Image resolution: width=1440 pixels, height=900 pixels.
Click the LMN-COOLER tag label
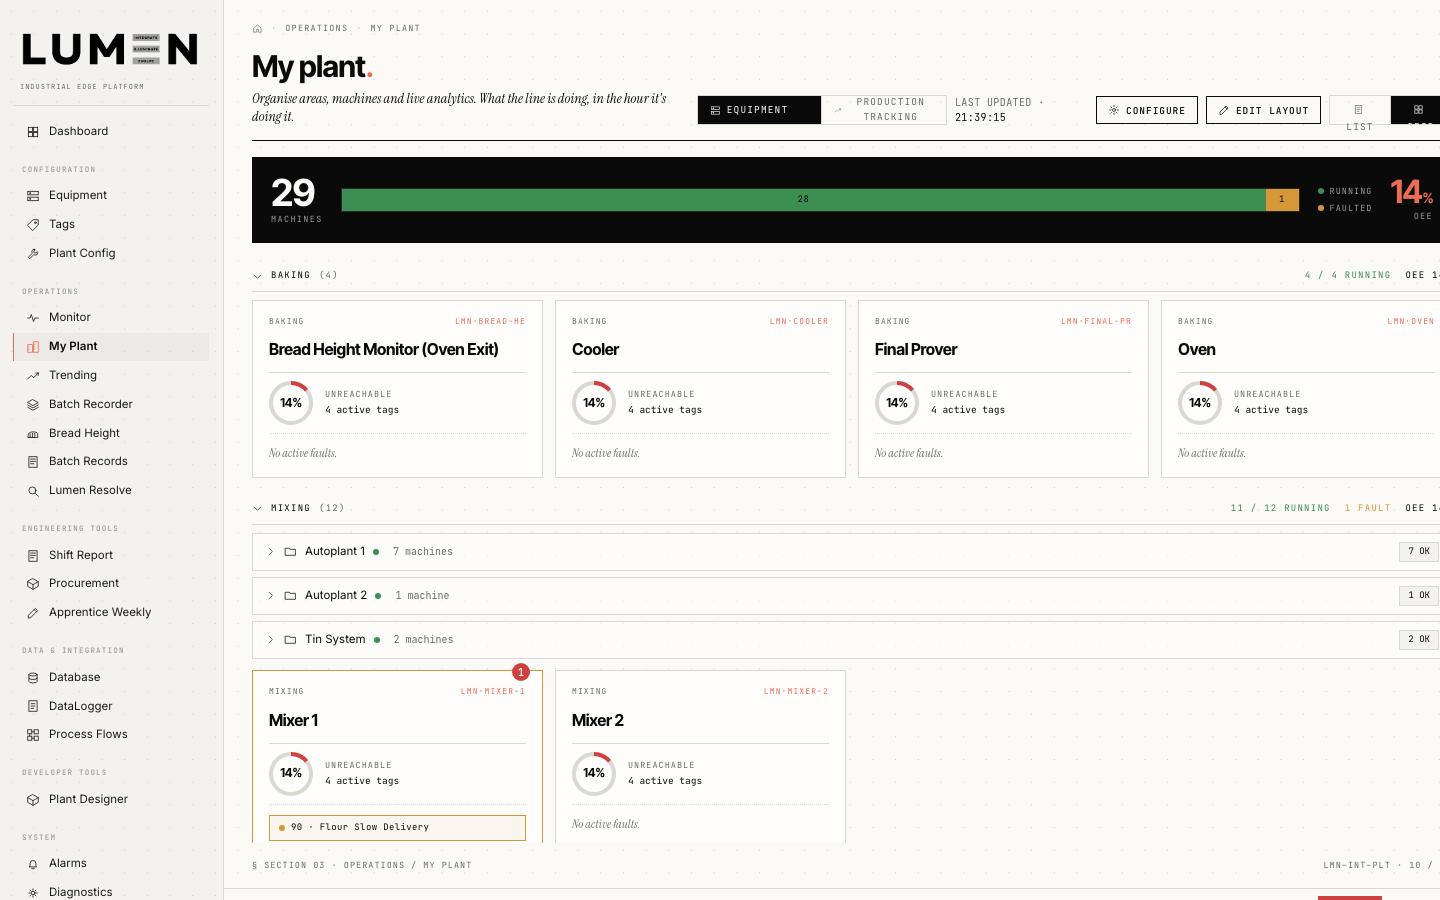click(799, 322)
